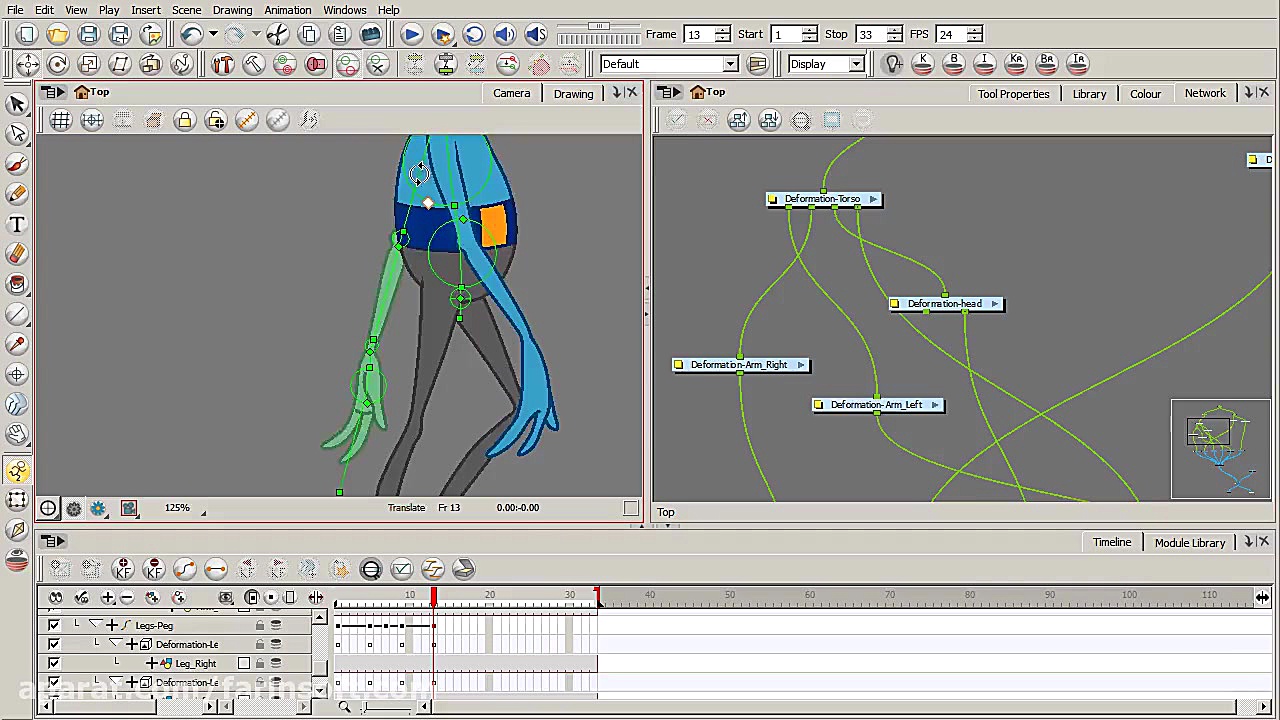Switch to the Camera tab
The image size is (1280, 720).
pos(511,94)
